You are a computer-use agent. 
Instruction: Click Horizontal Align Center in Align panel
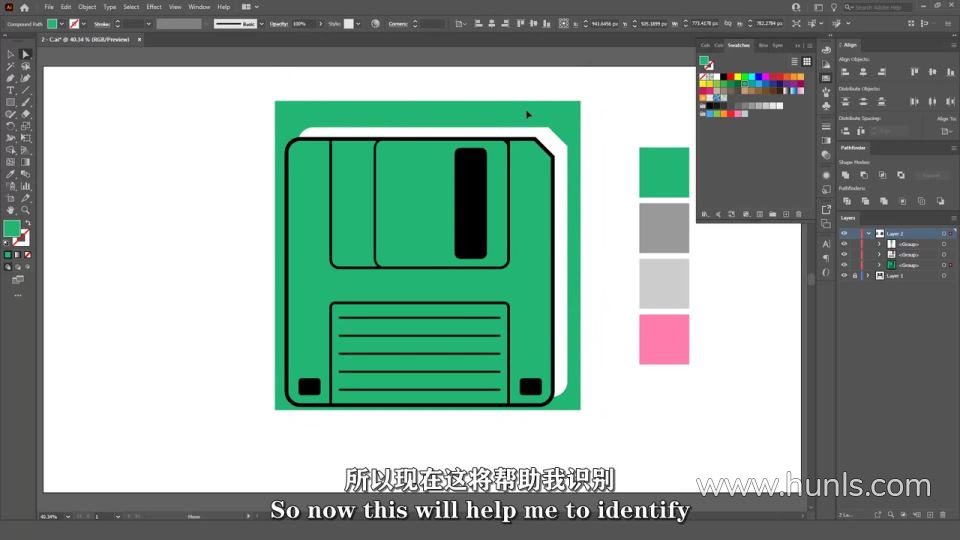863,72
